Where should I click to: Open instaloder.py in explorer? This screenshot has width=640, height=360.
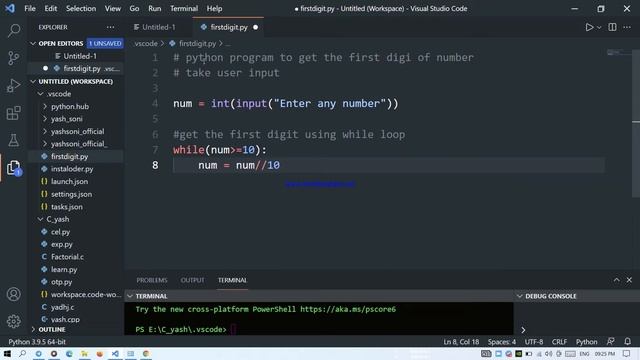76,169
